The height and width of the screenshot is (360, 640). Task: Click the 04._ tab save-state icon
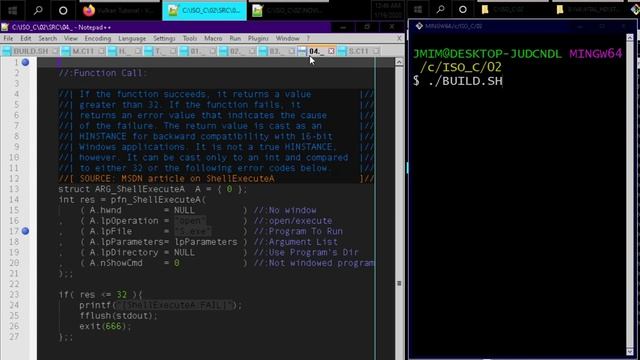(x=302, y=51)
